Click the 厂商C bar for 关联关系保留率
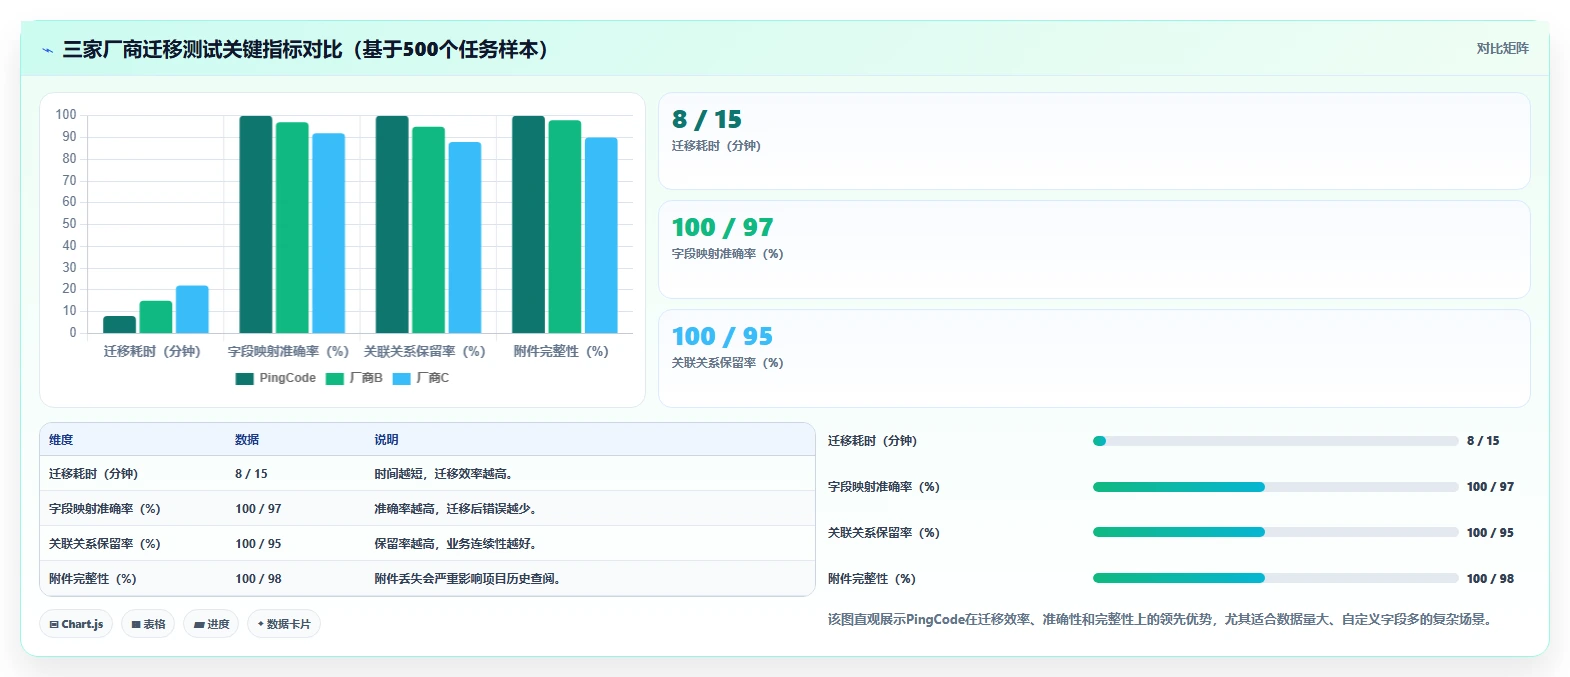Image resolution: width=1570 pixels, height=677 pixels. (x=465, y=238)
